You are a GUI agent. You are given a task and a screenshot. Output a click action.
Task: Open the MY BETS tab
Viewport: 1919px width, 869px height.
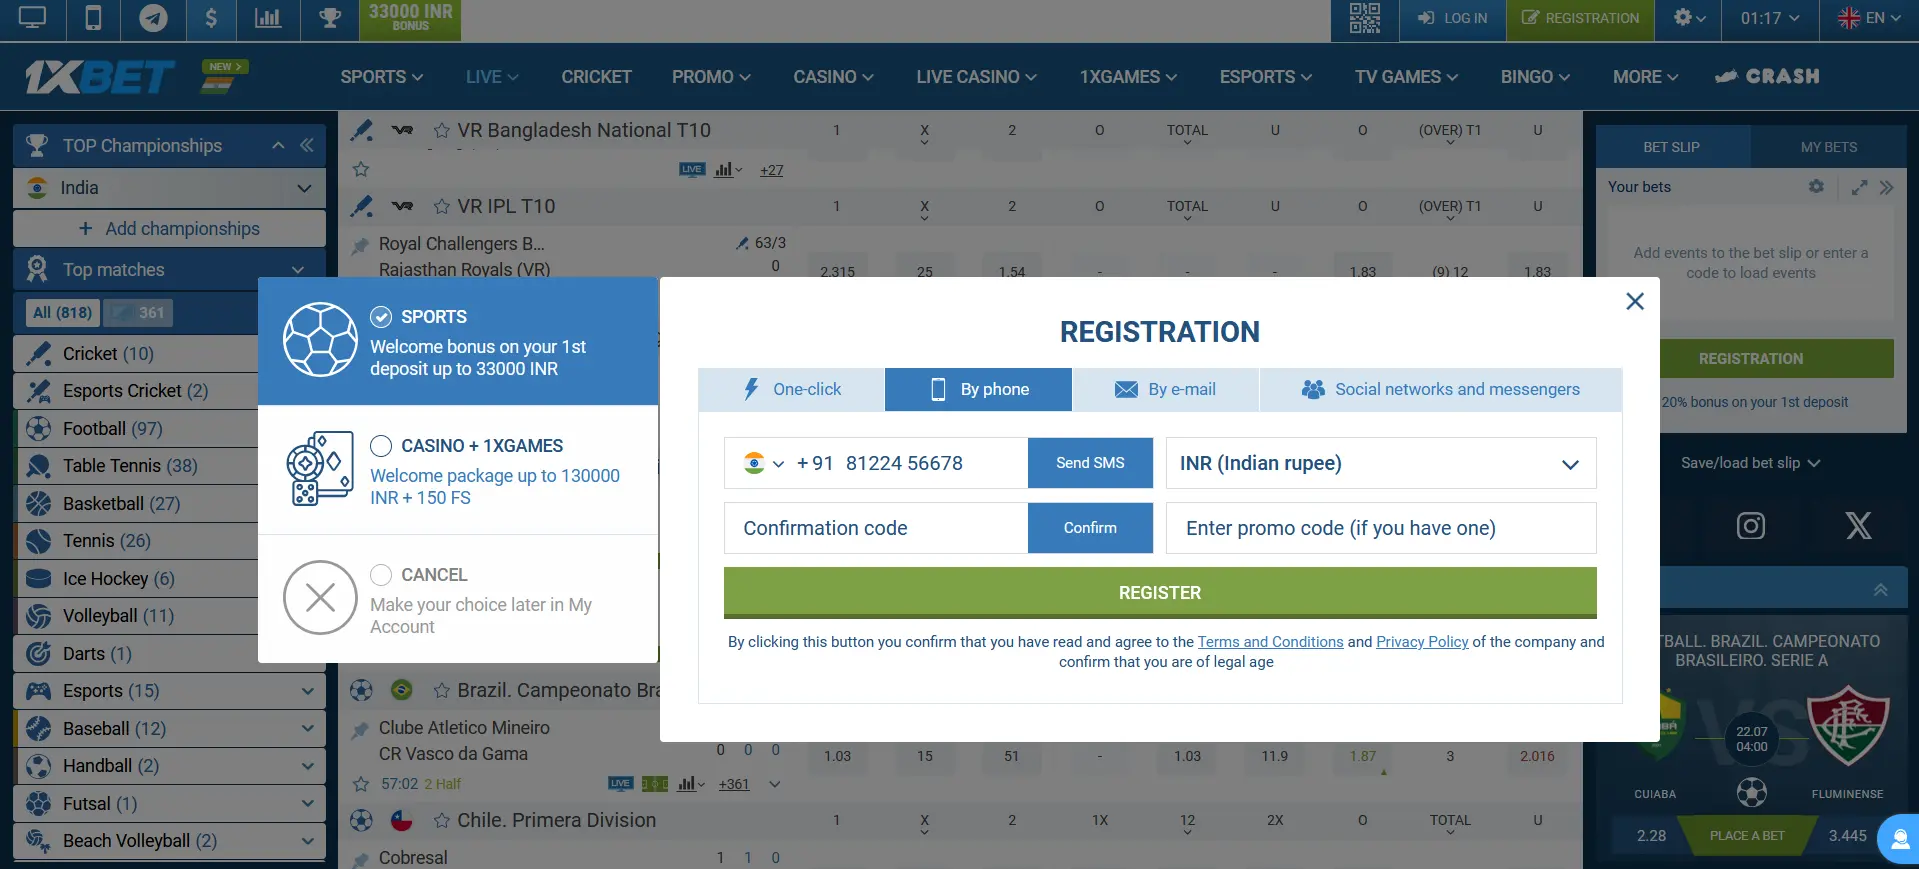[x=1828, y=147]
